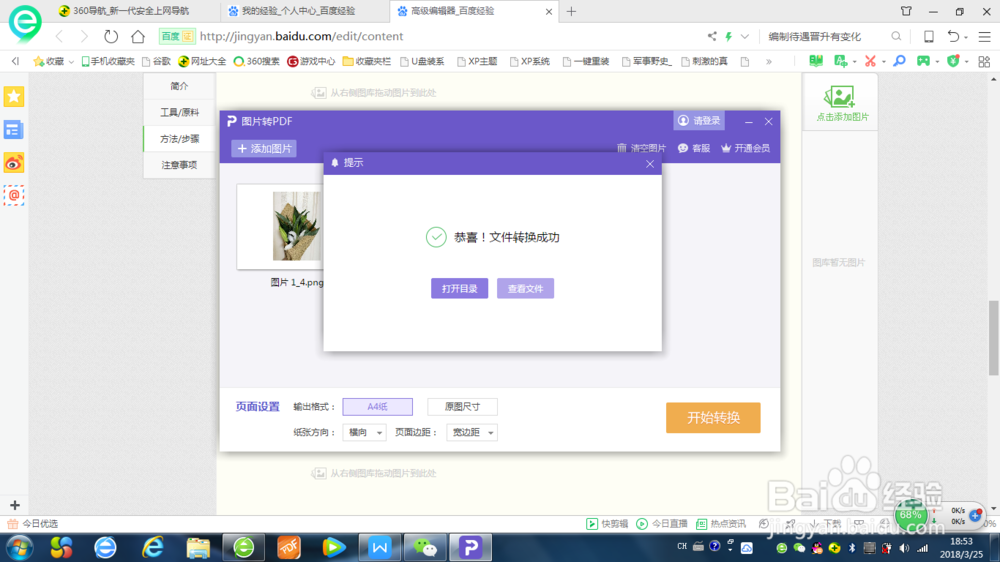Click the red scissors screenshot icon
Image resolution: width=1000 pixels, height=562 pixels.
point(870,61)
